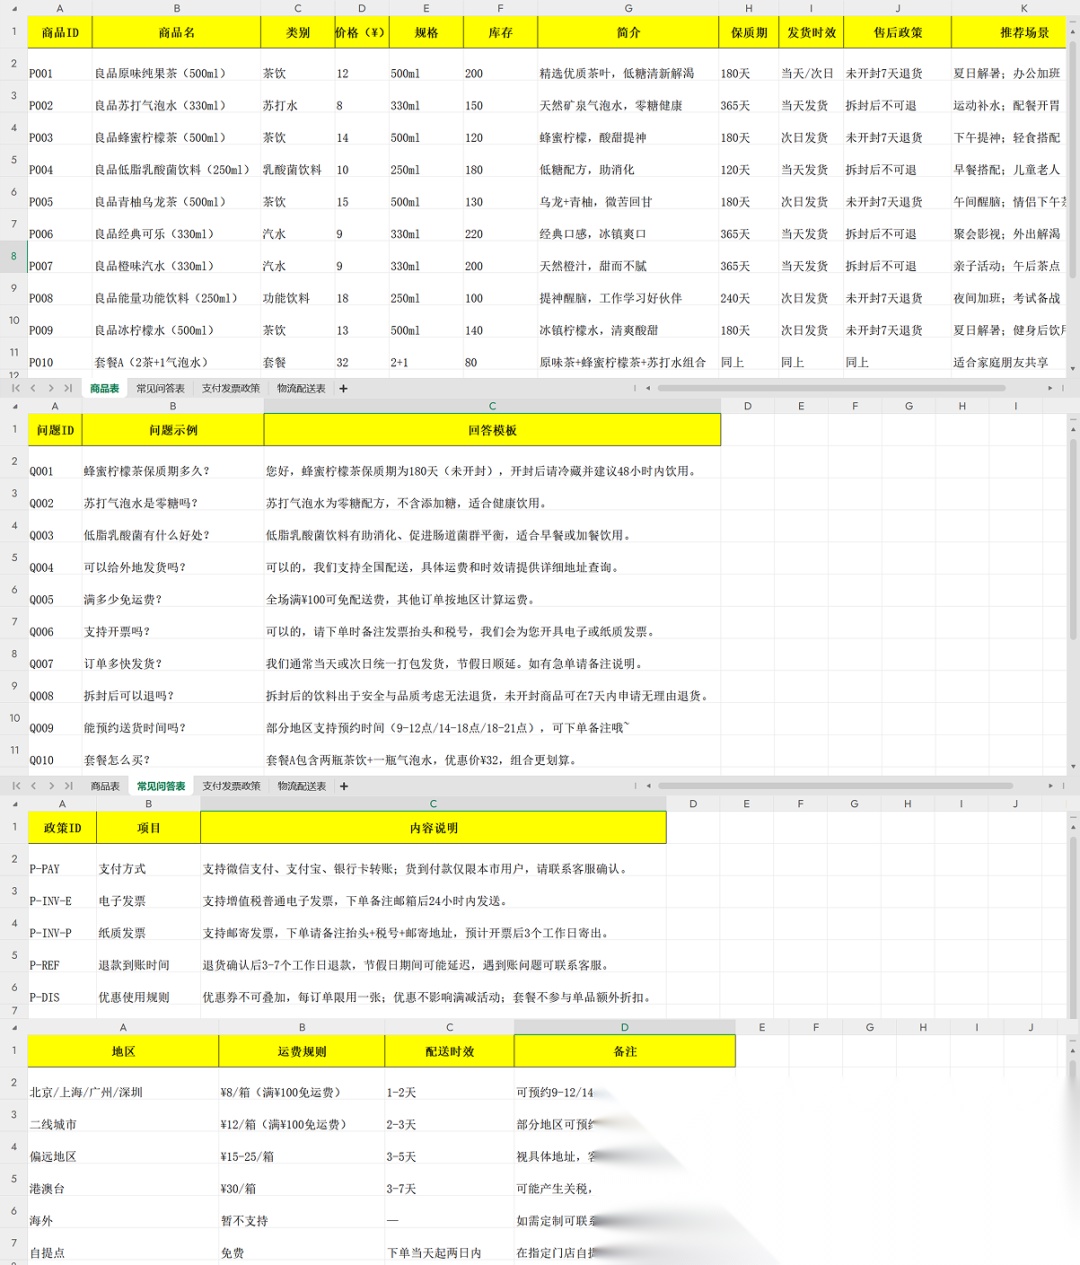The image size is (1080, 1265).
Task: Select cell P-REF in policy sheet
Action: point(62,958)
